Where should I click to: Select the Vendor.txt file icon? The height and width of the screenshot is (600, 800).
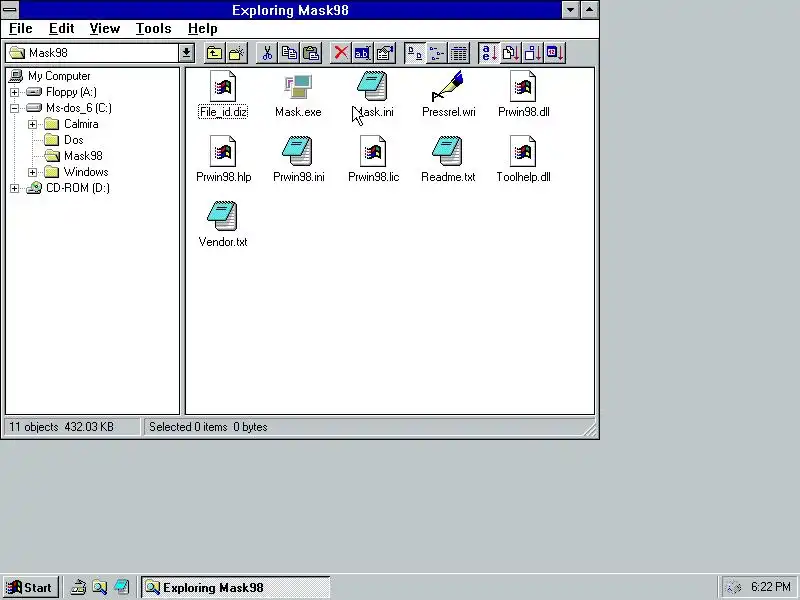tap(222, 216)
